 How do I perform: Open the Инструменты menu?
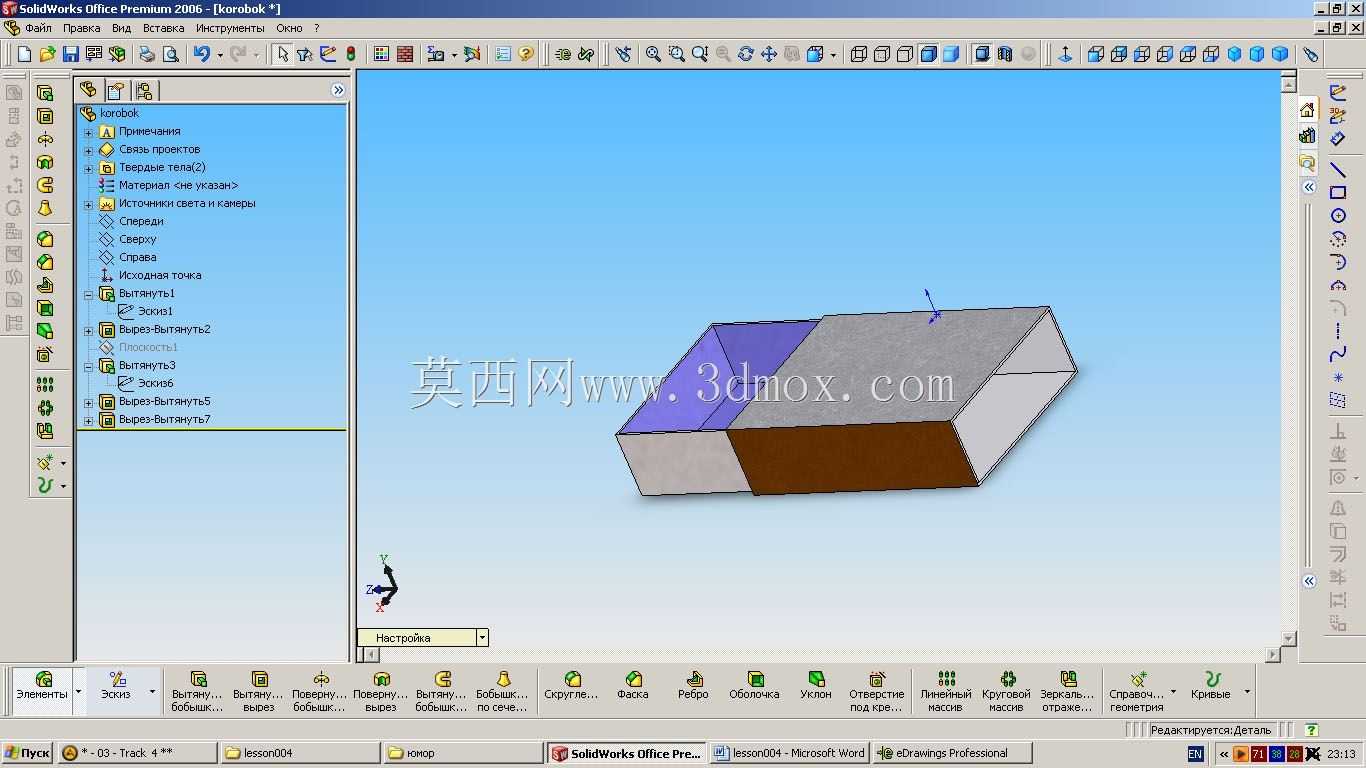(230, 28)
